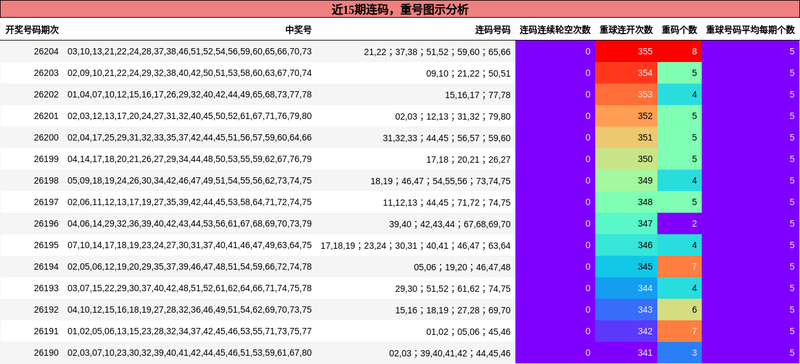Screen dimensions: 800x364
Task: Click the orange cell showing 353
Action: [627, 94]
